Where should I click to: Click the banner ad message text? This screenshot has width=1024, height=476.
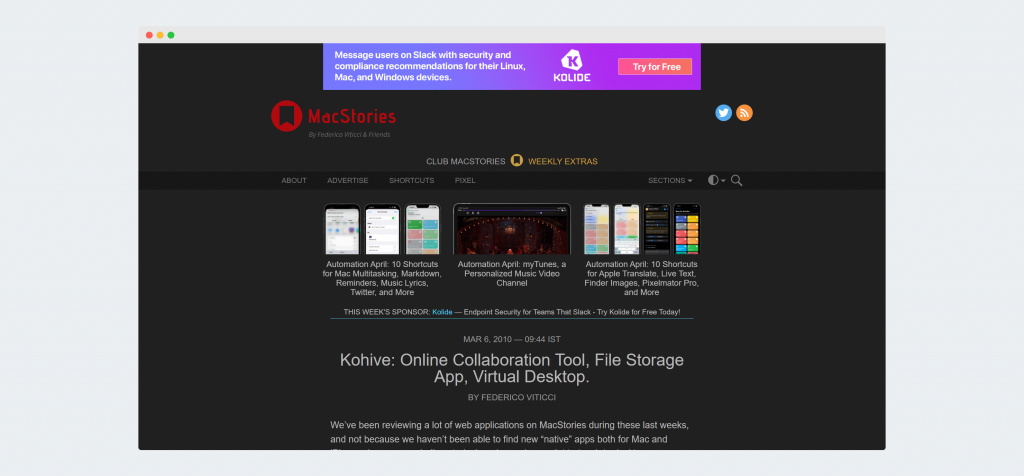pyautogui.click(x=432, y=66)
